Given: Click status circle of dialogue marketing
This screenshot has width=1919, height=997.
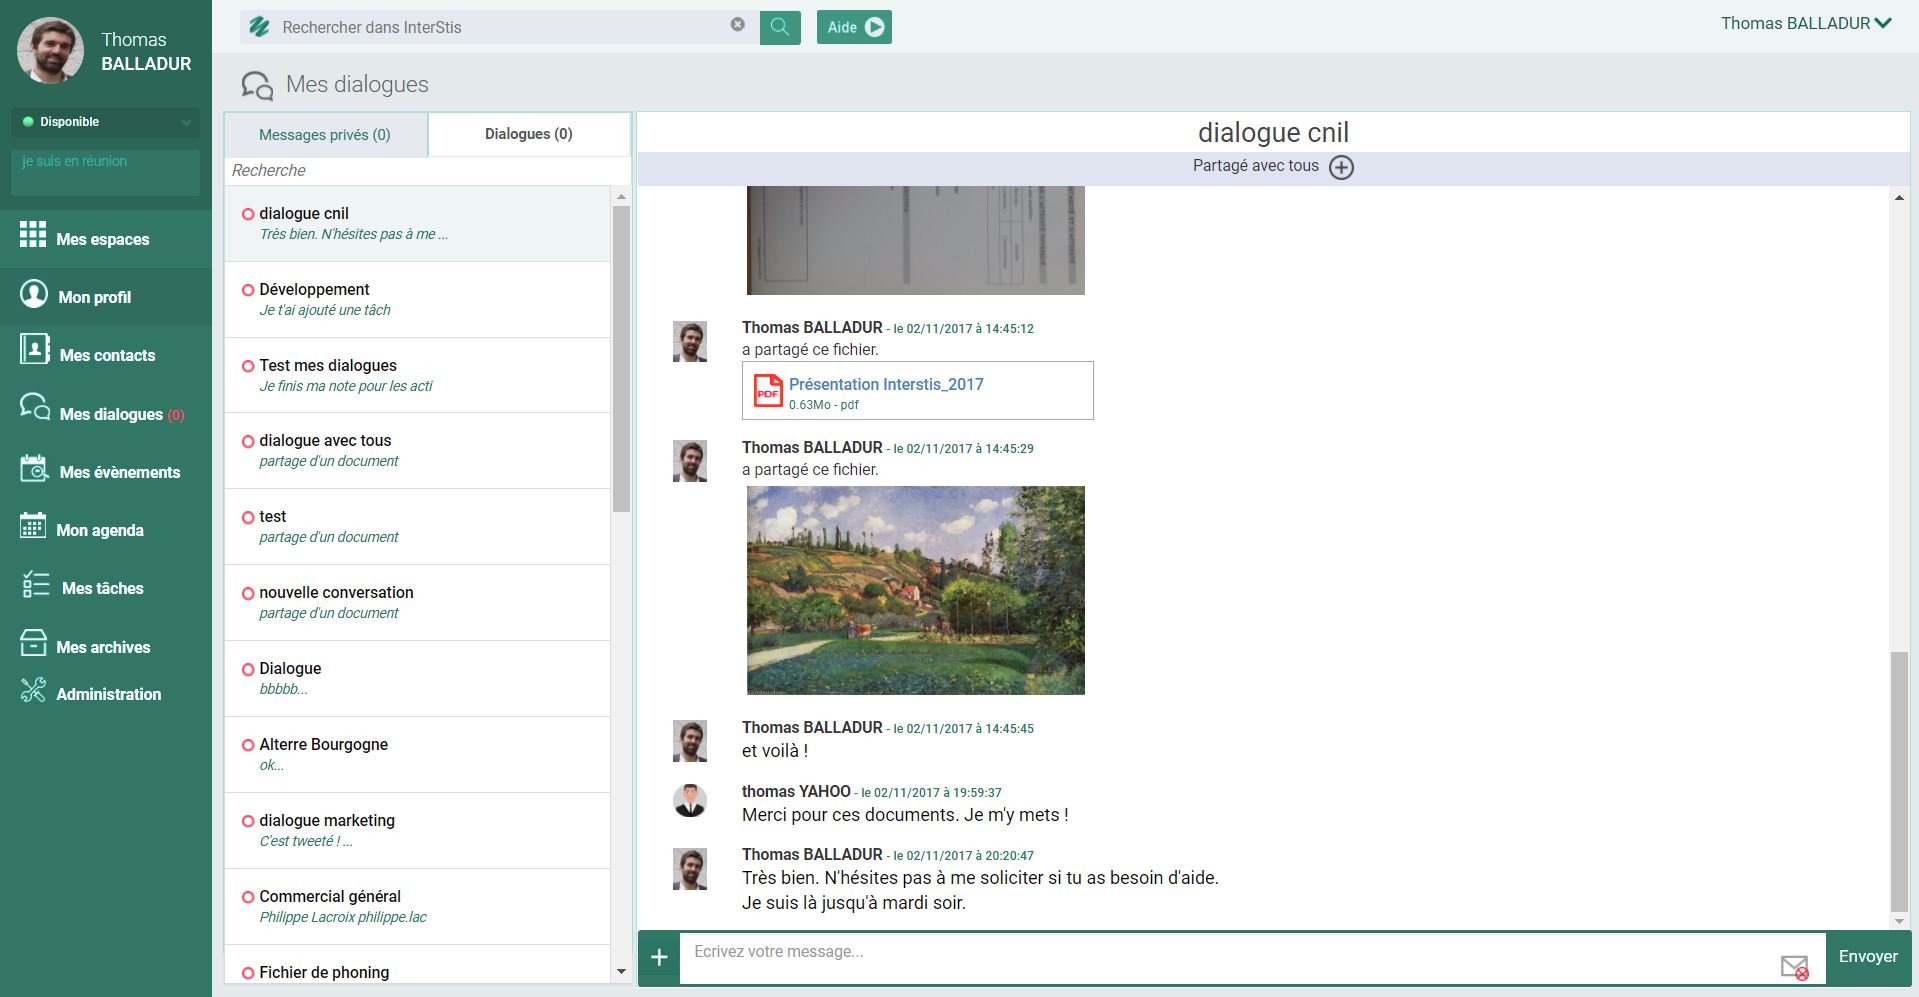Looking at the screenshot, I should (248, 821).
